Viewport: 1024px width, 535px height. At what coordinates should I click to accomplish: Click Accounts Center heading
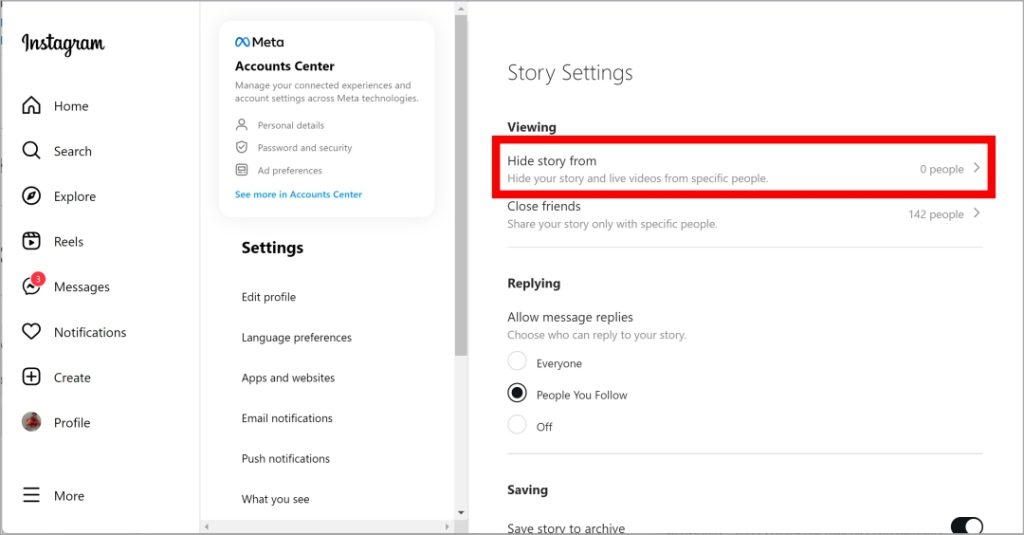[x=285, y=66]
